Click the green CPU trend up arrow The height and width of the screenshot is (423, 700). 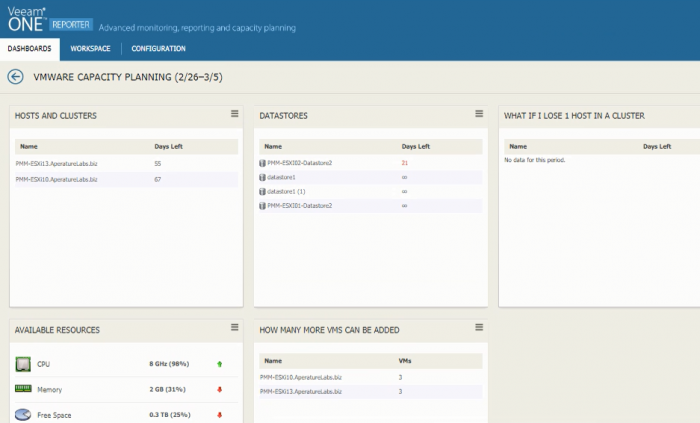(219, 364)
